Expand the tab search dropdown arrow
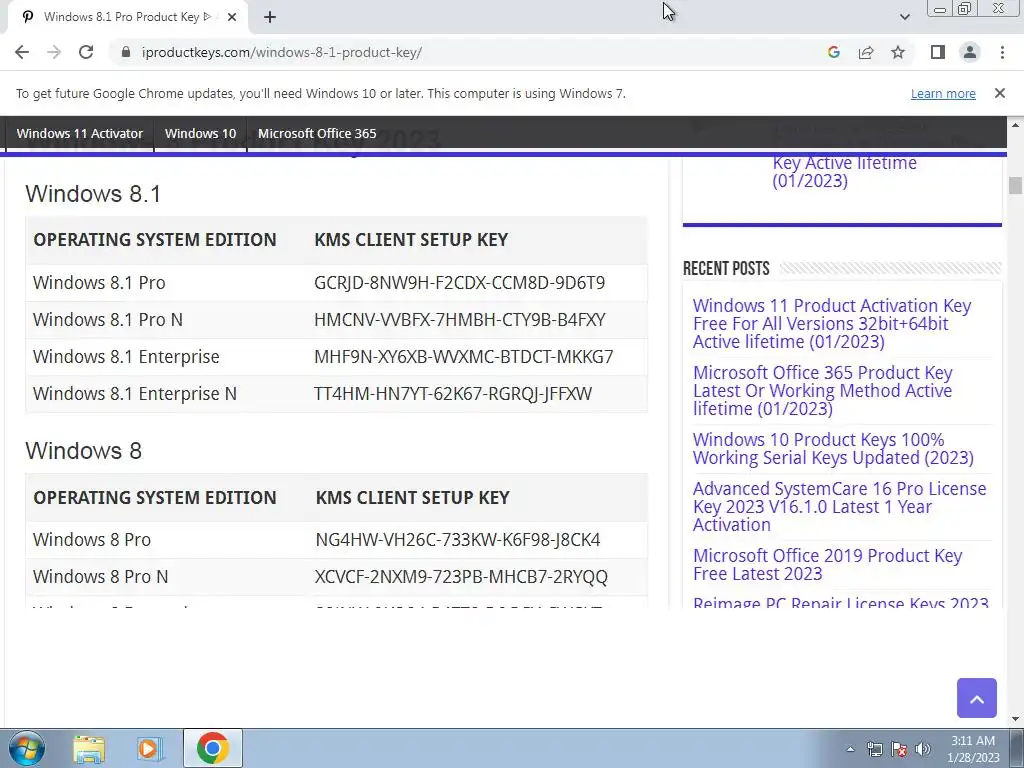The width and height of the screenshot is (1024, 768). (x=904, y=17)
